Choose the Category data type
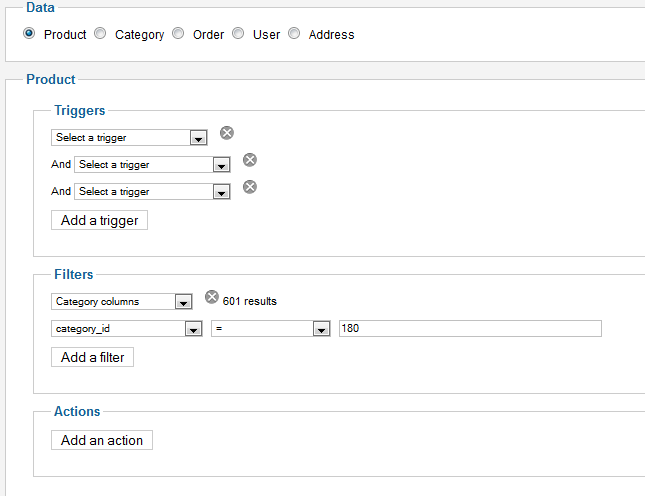 click(100, 33)
